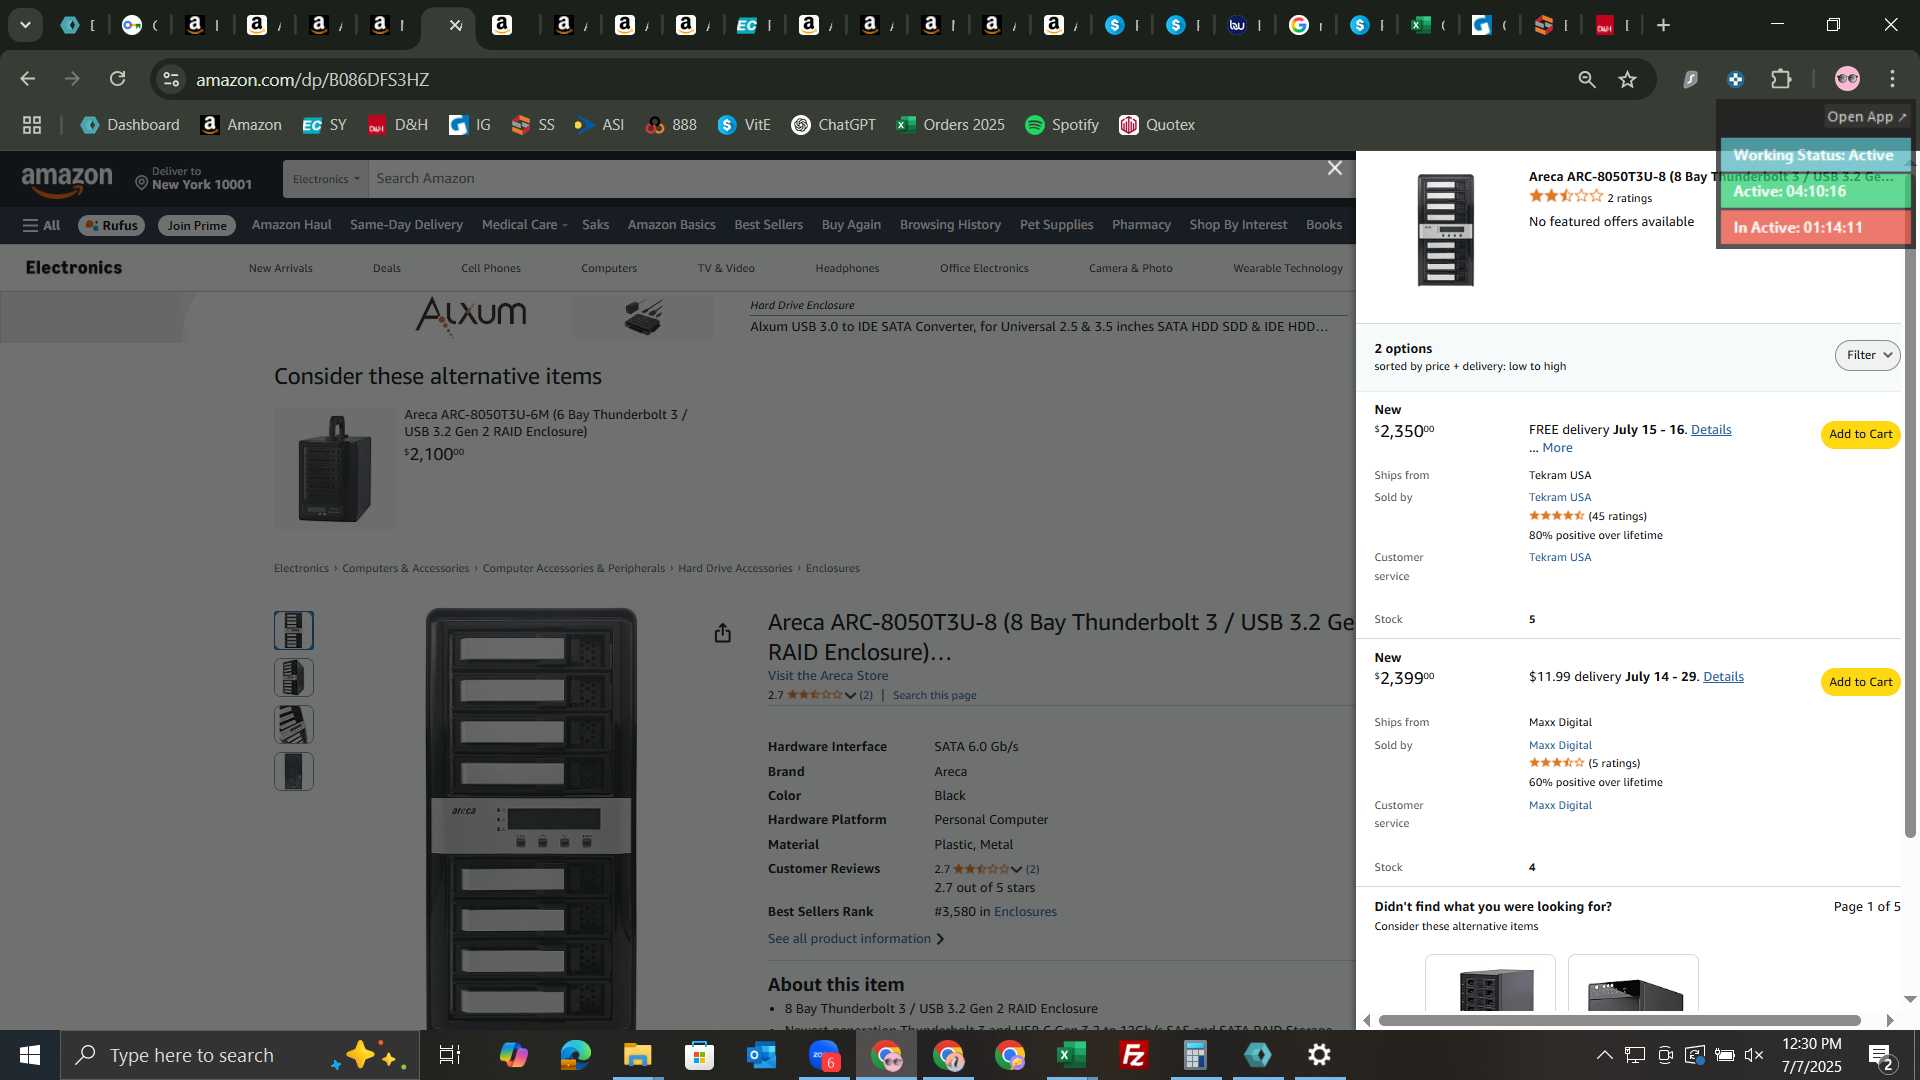Expand More delivery info for Tekram offer

[1557, 448]
